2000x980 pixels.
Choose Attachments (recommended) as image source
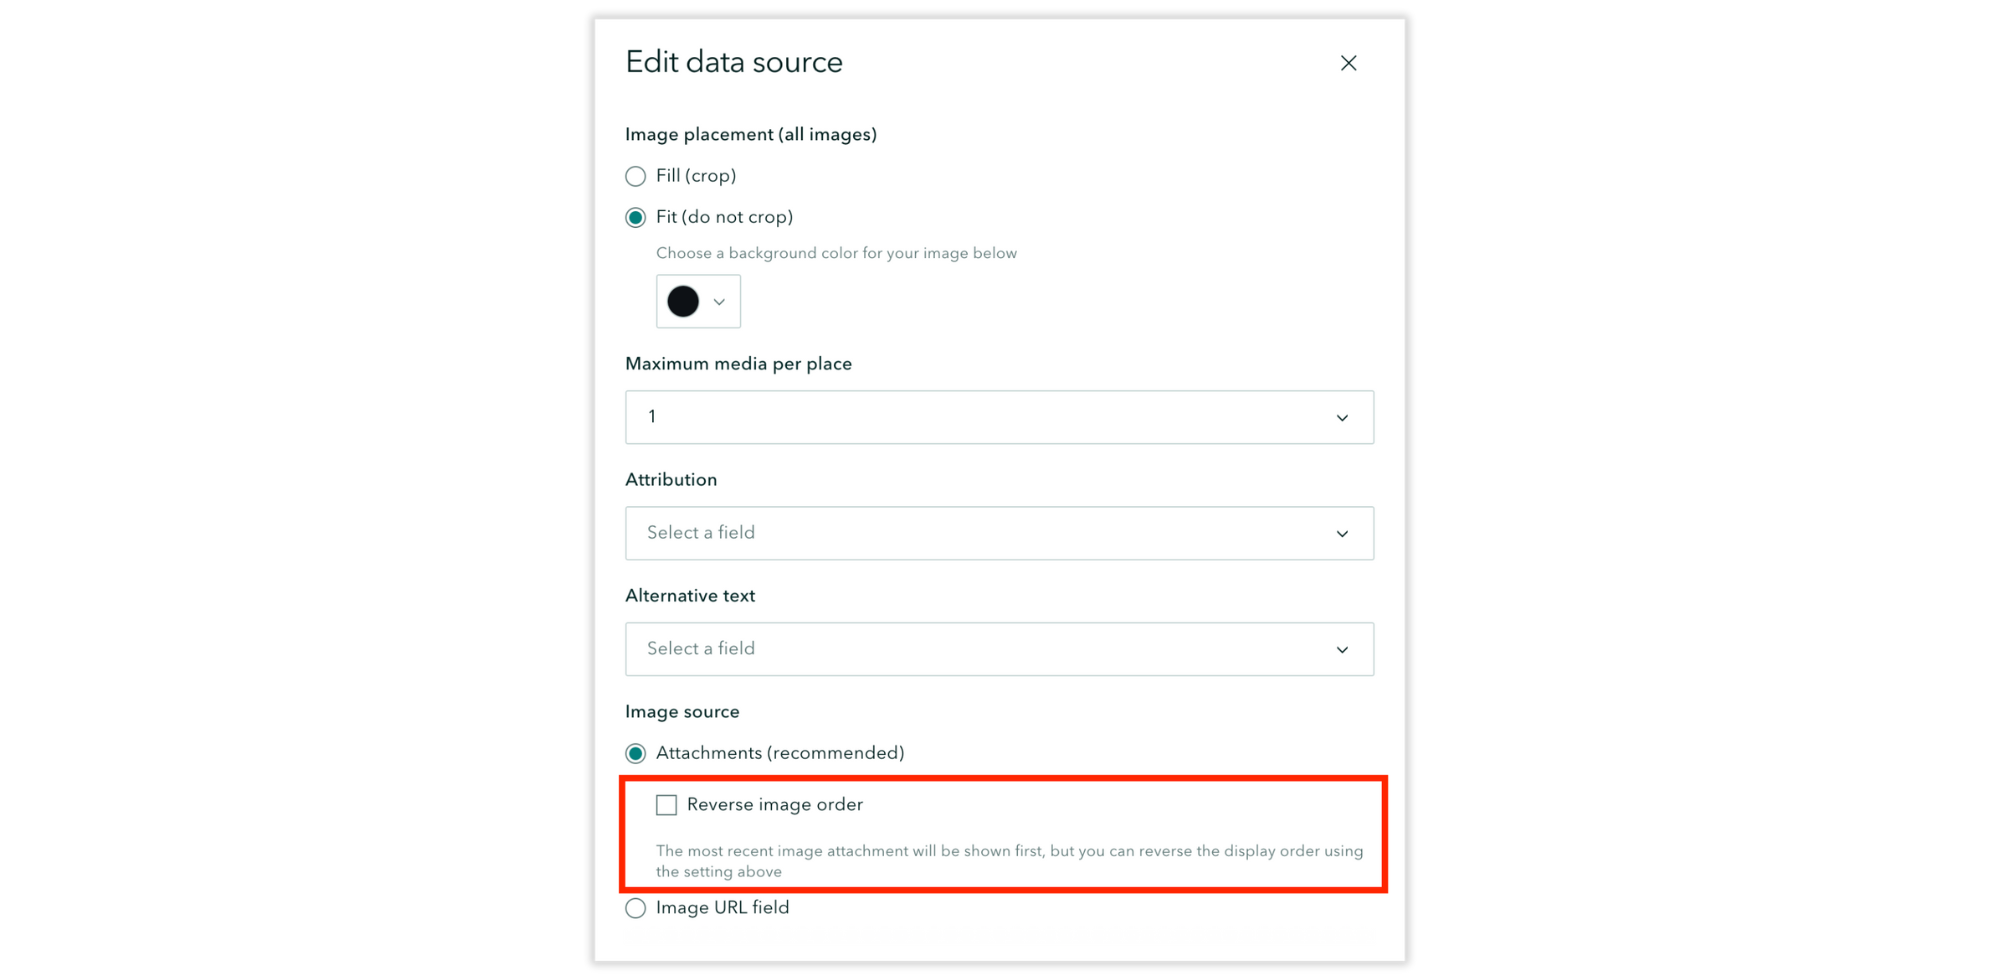pos(636,752)
